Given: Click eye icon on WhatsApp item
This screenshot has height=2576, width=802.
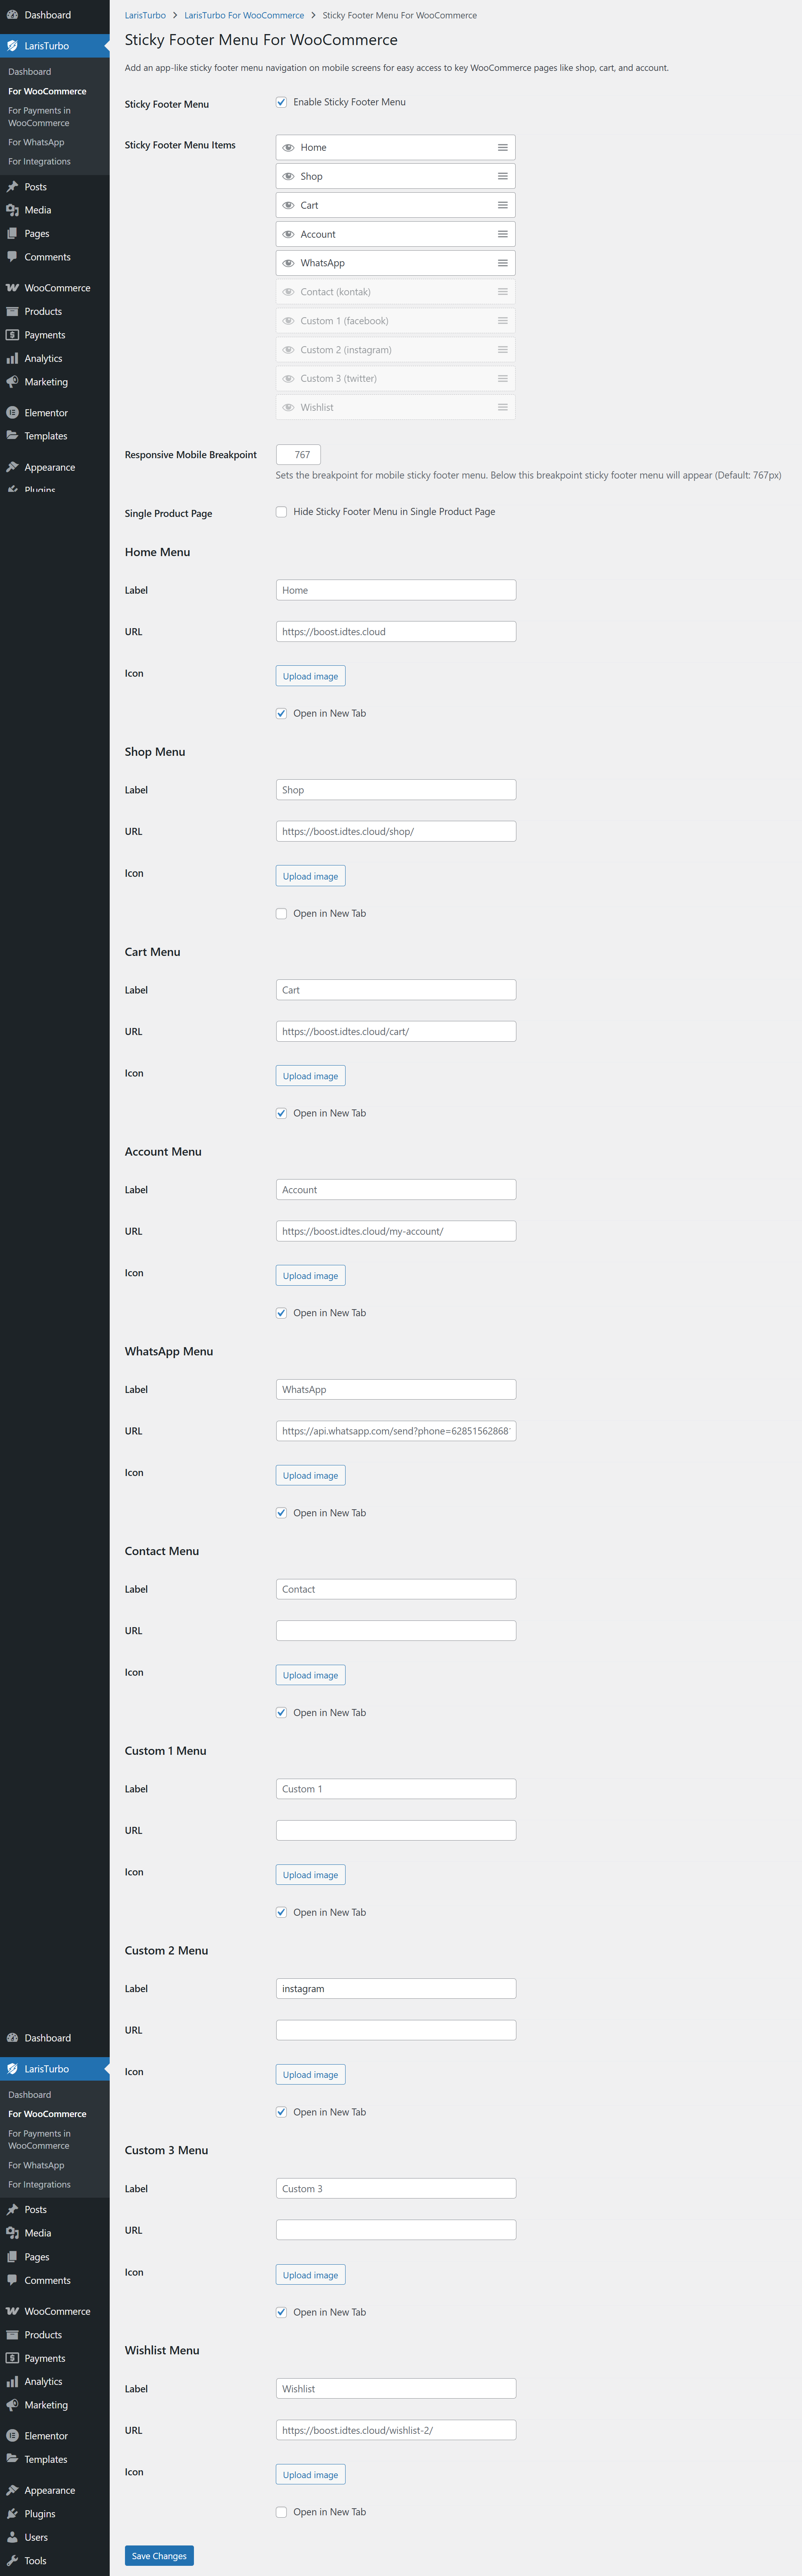Looking at the screenshot, I should 288,264.
